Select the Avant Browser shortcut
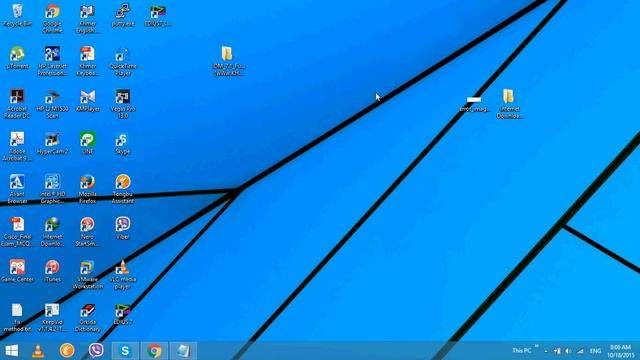 coord(17,189)
